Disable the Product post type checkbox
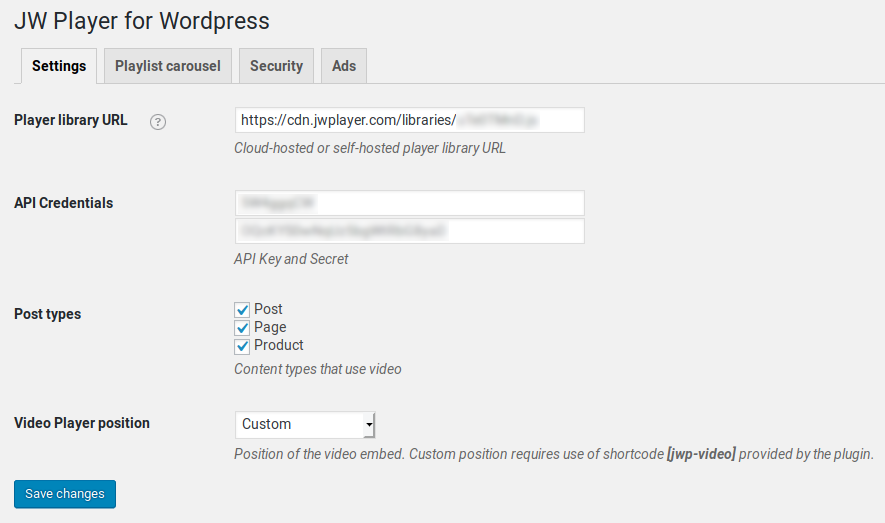Viewport: 885px width, 523px height. point(242,346)
